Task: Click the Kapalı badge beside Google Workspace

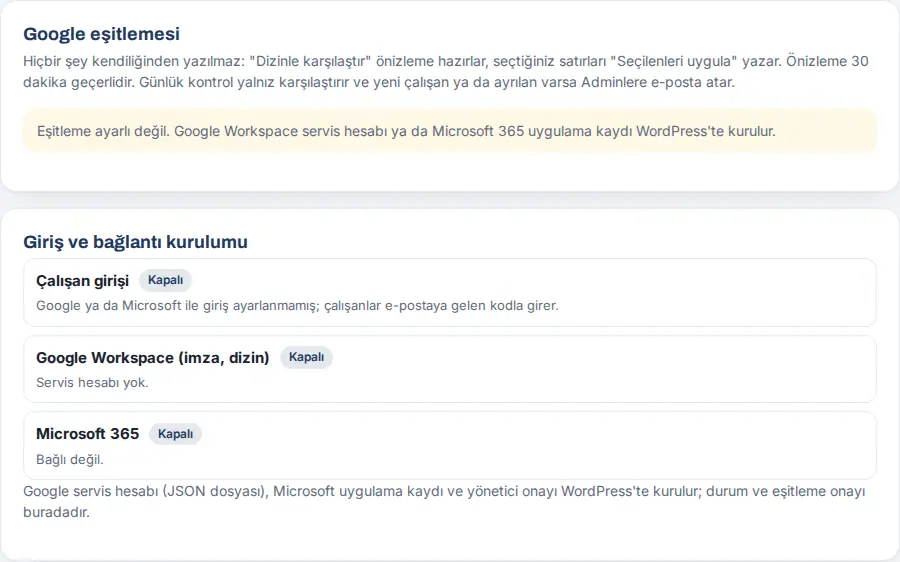Action: click(x=306, y=357)
